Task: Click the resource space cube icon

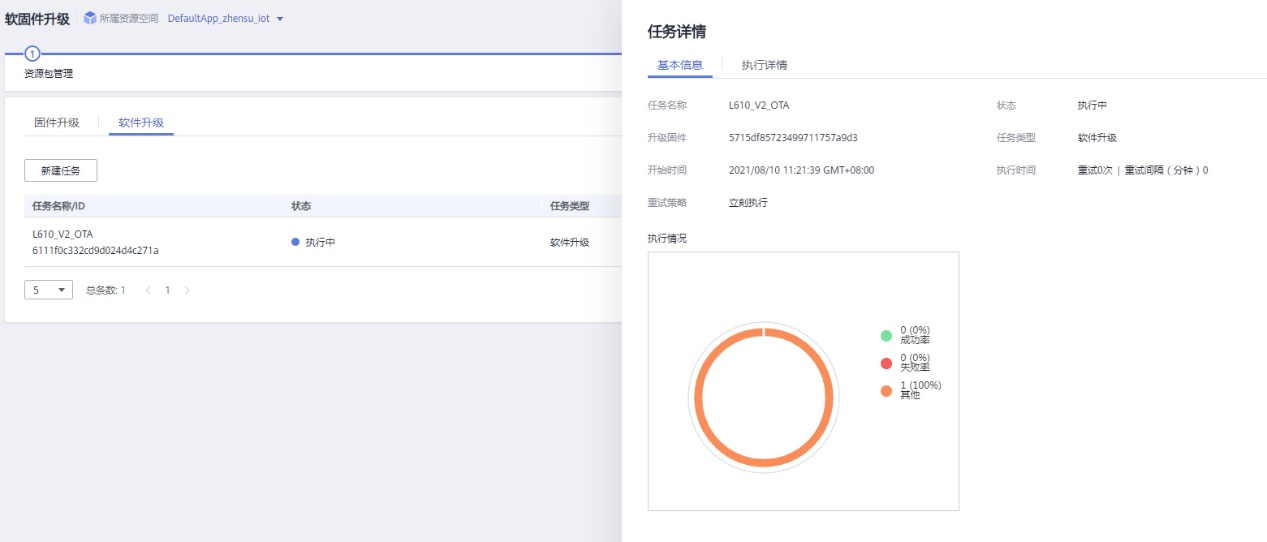Action: (x=90, y=18)
